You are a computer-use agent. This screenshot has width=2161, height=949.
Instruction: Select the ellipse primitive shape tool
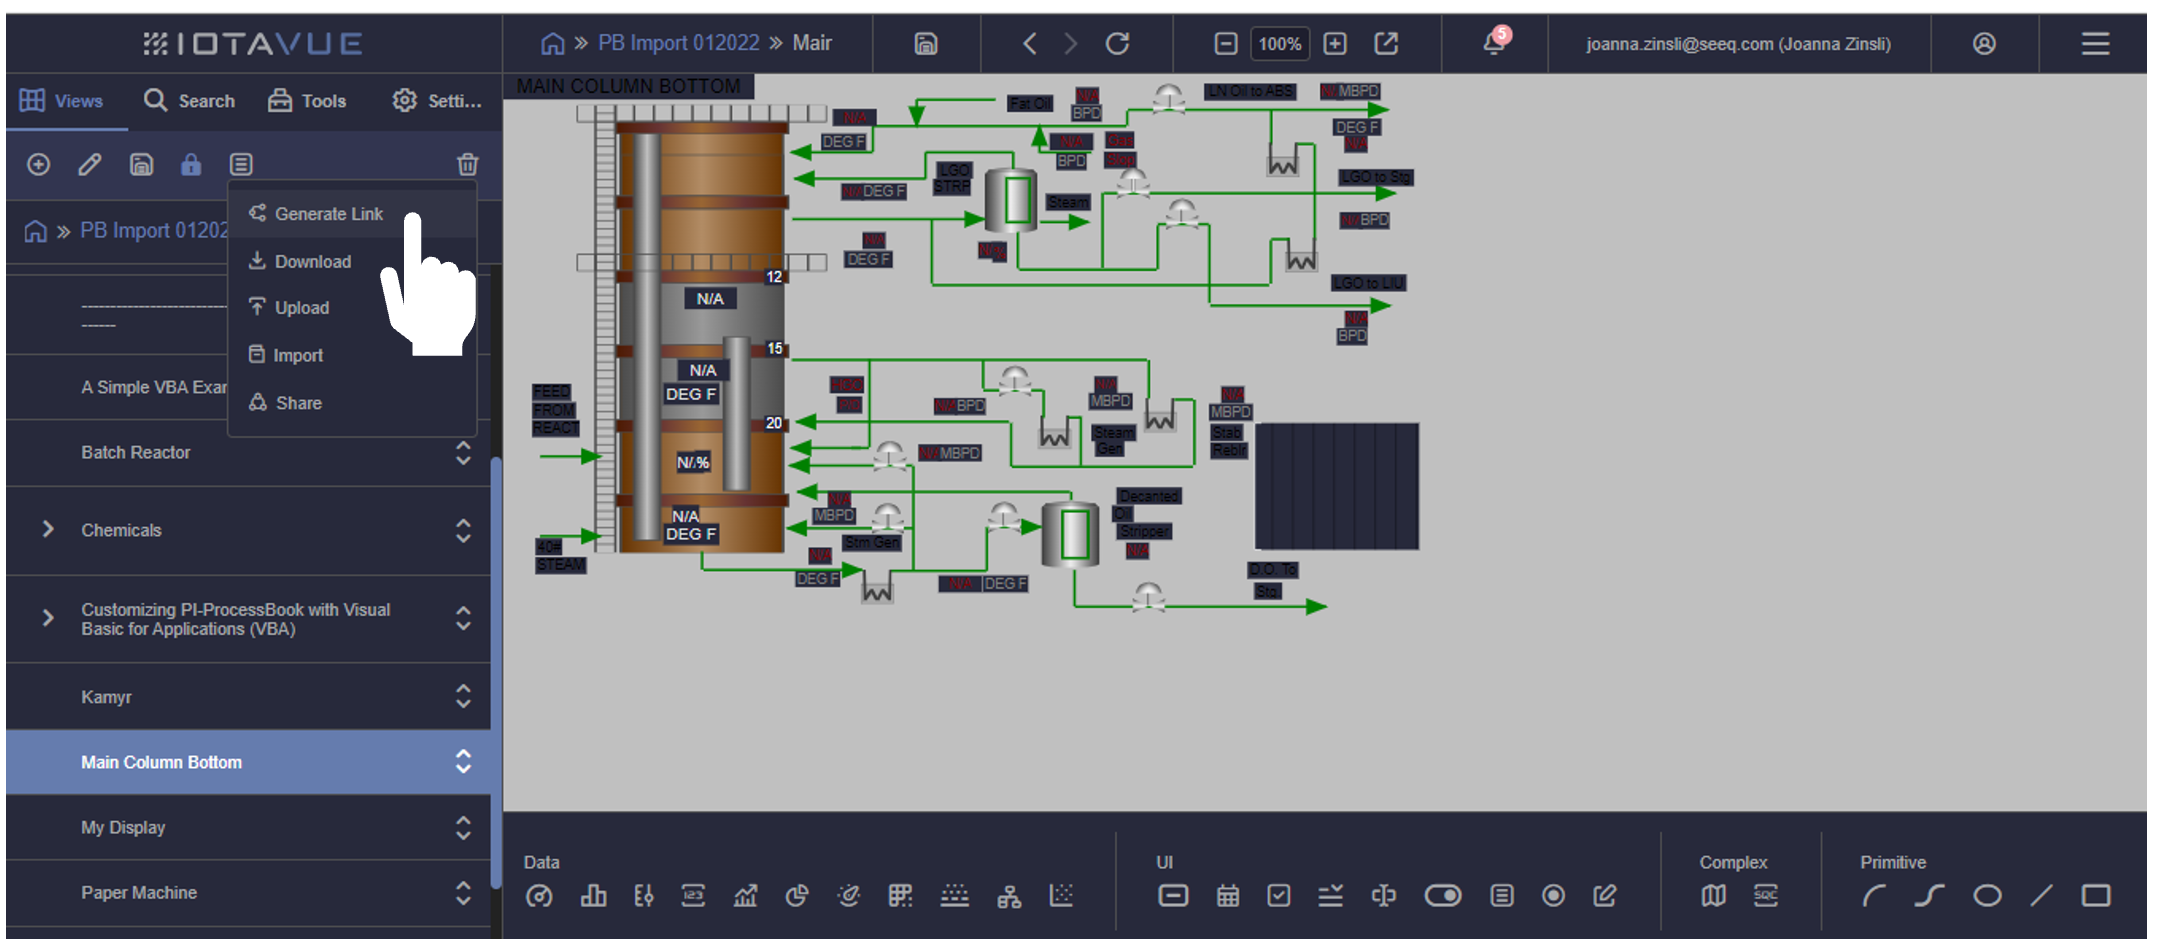(x=1986, y=896)
